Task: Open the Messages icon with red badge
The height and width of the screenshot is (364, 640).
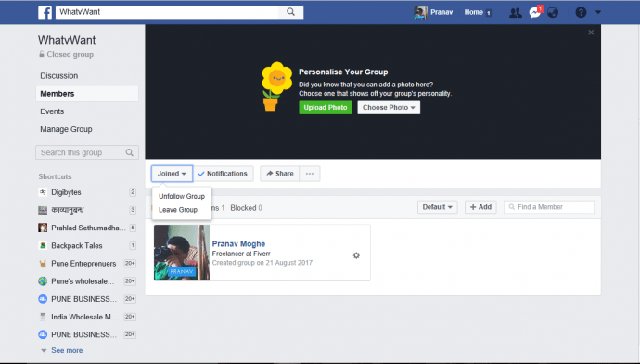Action: click(x=535, y=12)
